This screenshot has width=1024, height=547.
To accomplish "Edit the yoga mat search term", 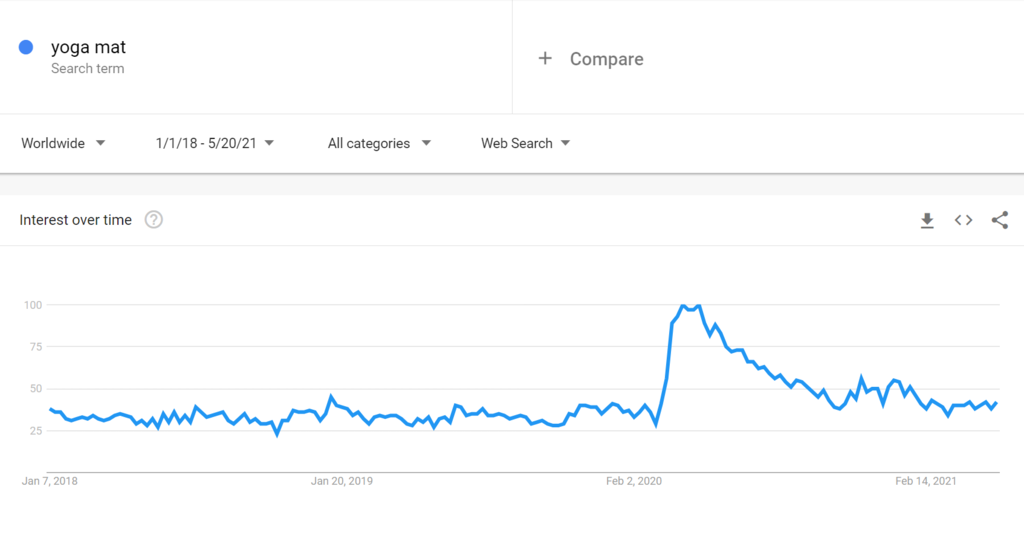I will (88, 47).
